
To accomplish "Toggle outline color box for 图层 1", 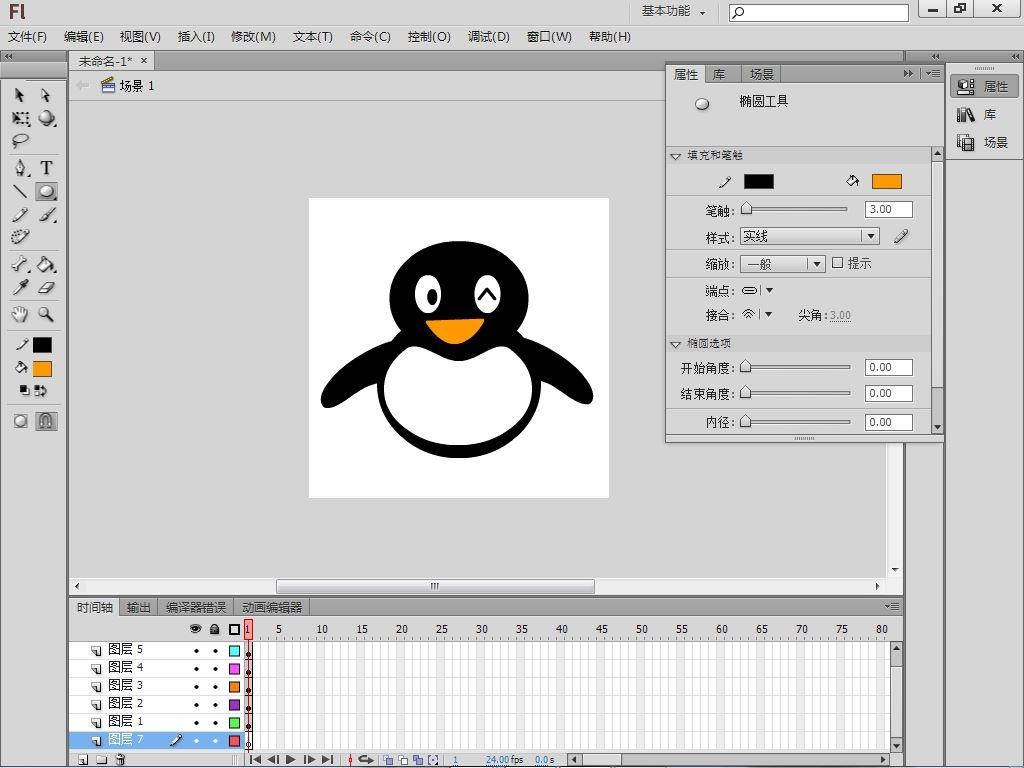I will coord(234,723).
